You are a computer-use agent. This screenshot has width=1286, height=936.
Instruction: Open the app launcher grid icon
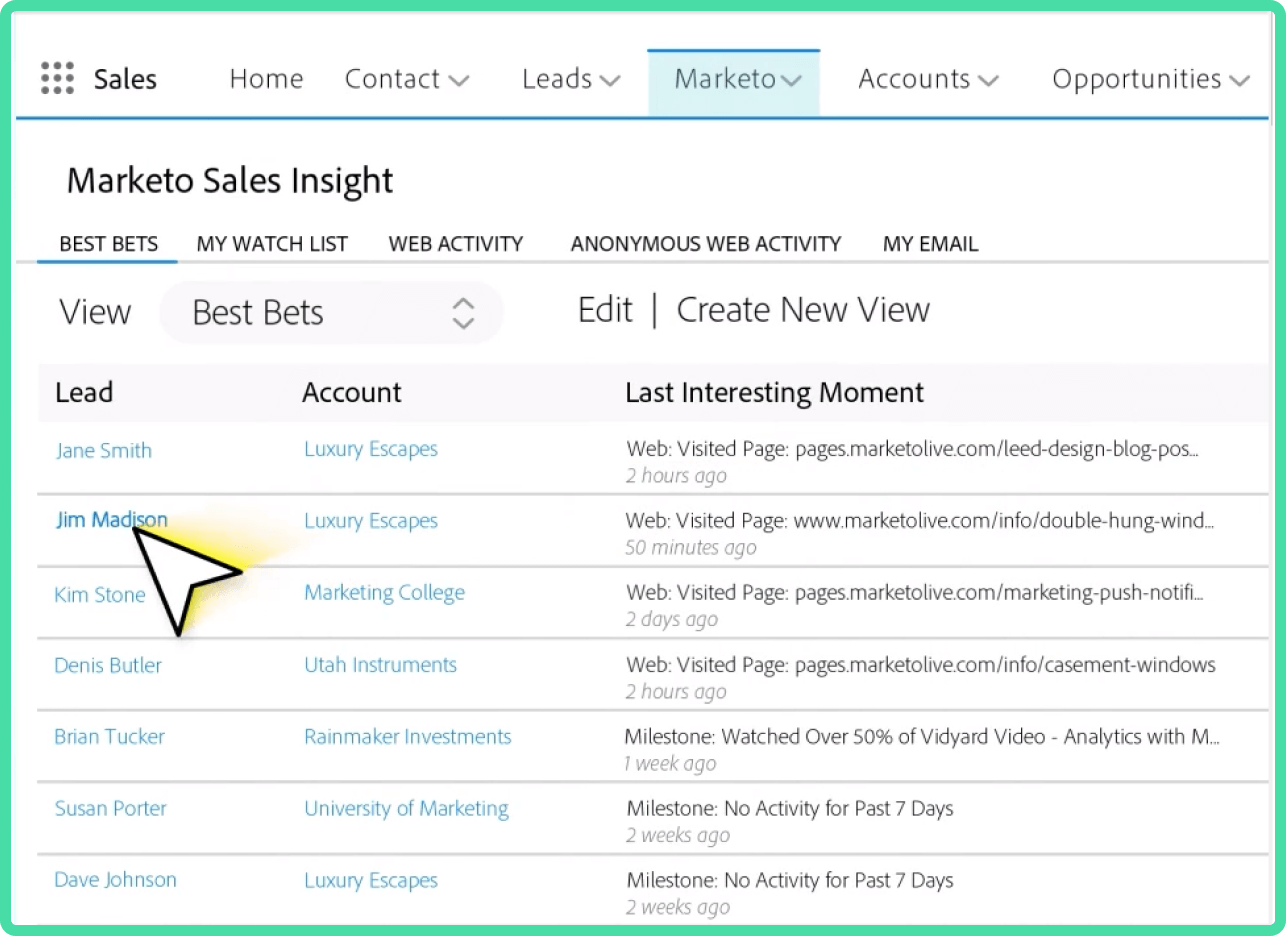click(58, 79)
